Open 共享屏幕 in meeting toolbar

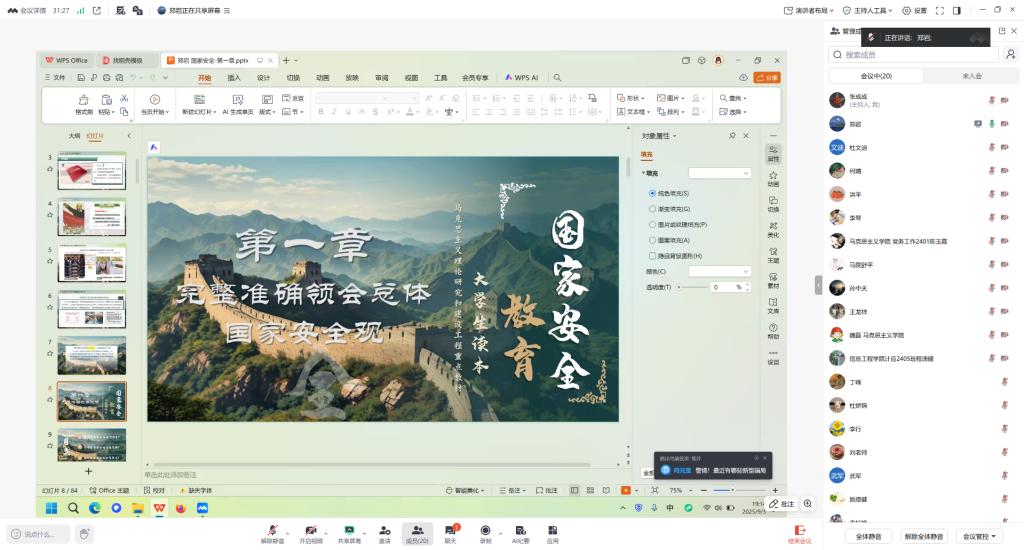(x=349, y=530)
